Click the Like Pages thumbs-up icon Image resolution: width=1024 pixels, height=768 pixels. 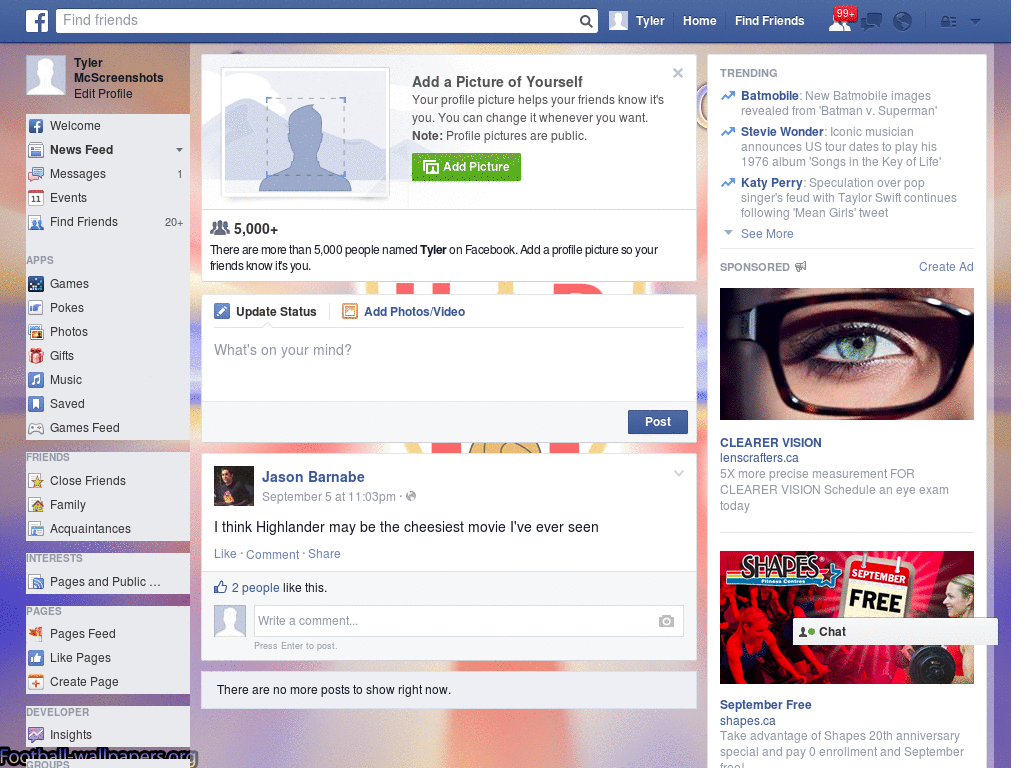coord(36,658)
